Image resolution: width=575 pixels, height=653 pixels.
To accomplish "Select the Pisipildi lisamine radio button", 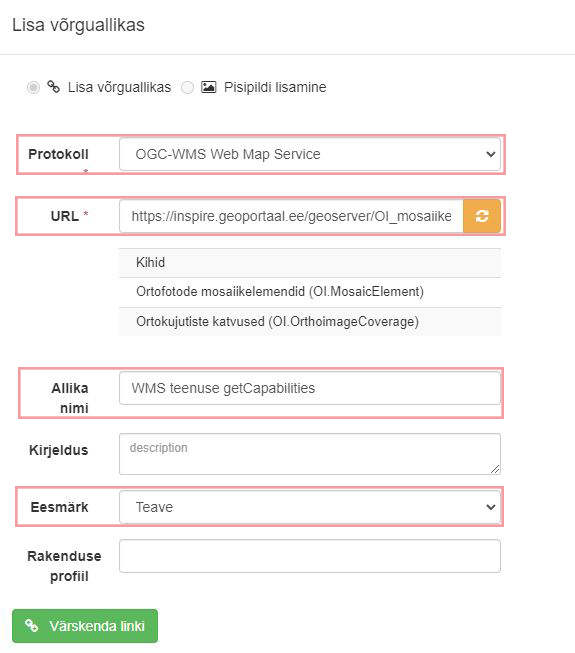I will 187,87.
